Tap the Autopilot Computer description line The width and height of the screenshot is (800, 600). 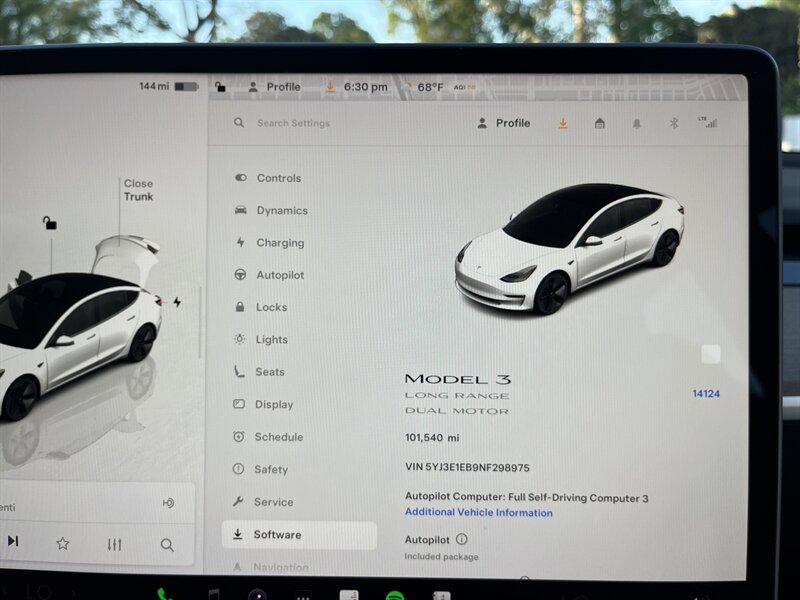[x=527, y=497]
